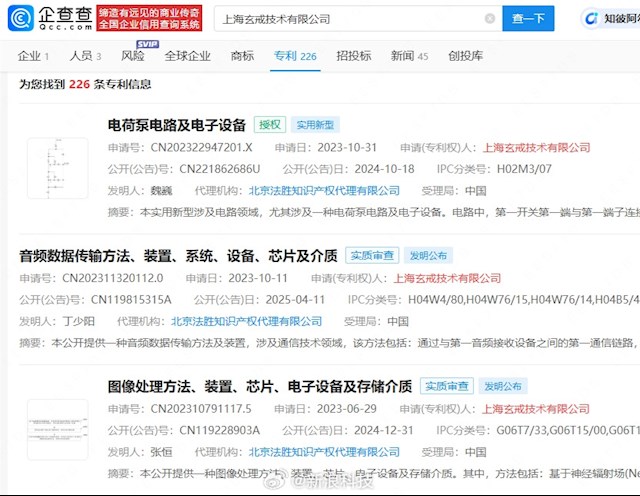Click 实质审查 tag on the 图像处理方法 patent

[447, 386]
